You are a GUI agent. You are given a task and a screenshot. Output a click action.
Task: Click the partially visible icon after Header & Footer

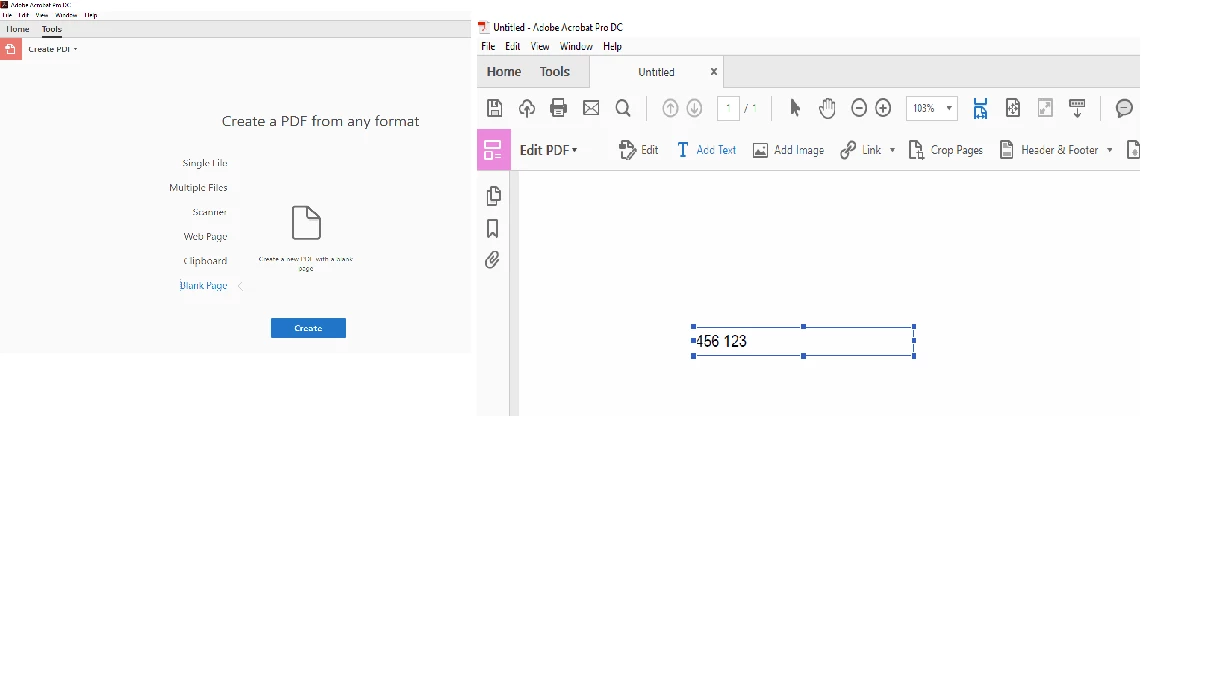click(x=1133, y=150)
